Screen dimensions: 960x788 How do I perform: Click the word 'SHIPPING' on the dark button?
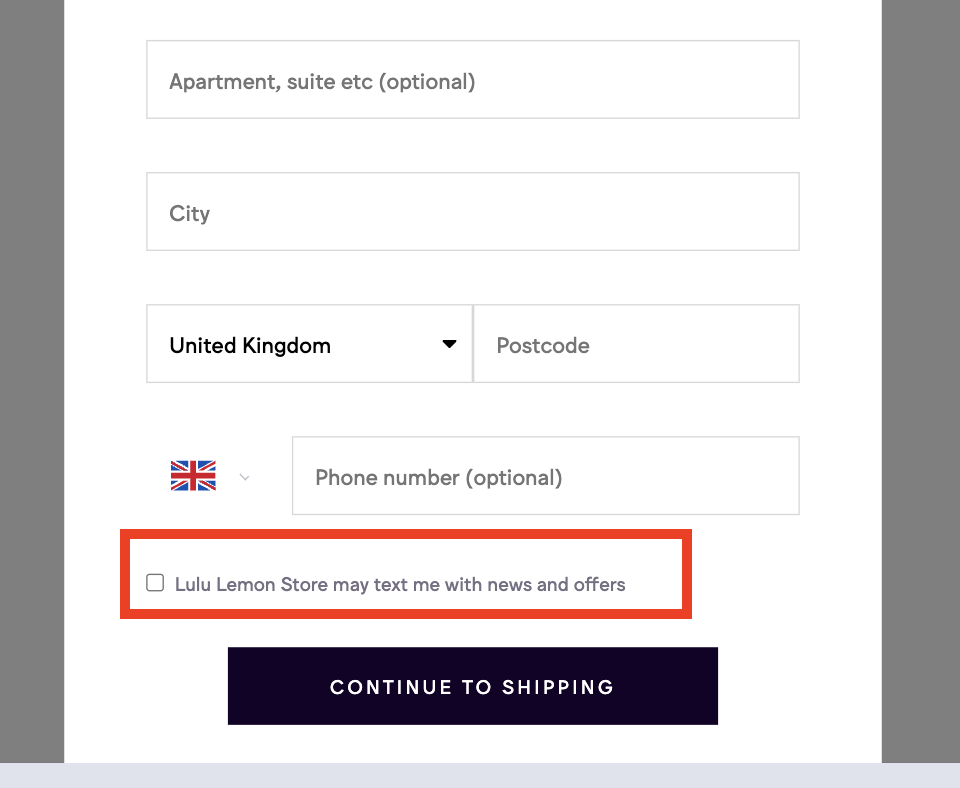(x=558, y=687)
